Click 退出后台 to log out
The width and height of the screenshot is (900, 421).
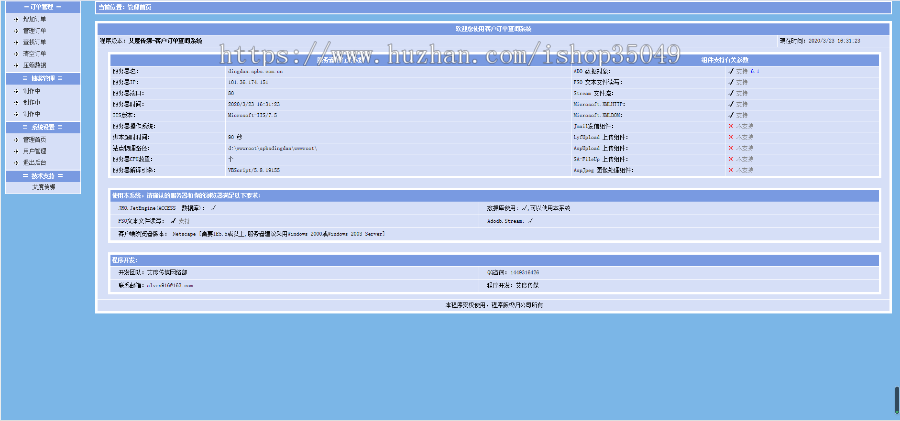click(x=34, y=163)
